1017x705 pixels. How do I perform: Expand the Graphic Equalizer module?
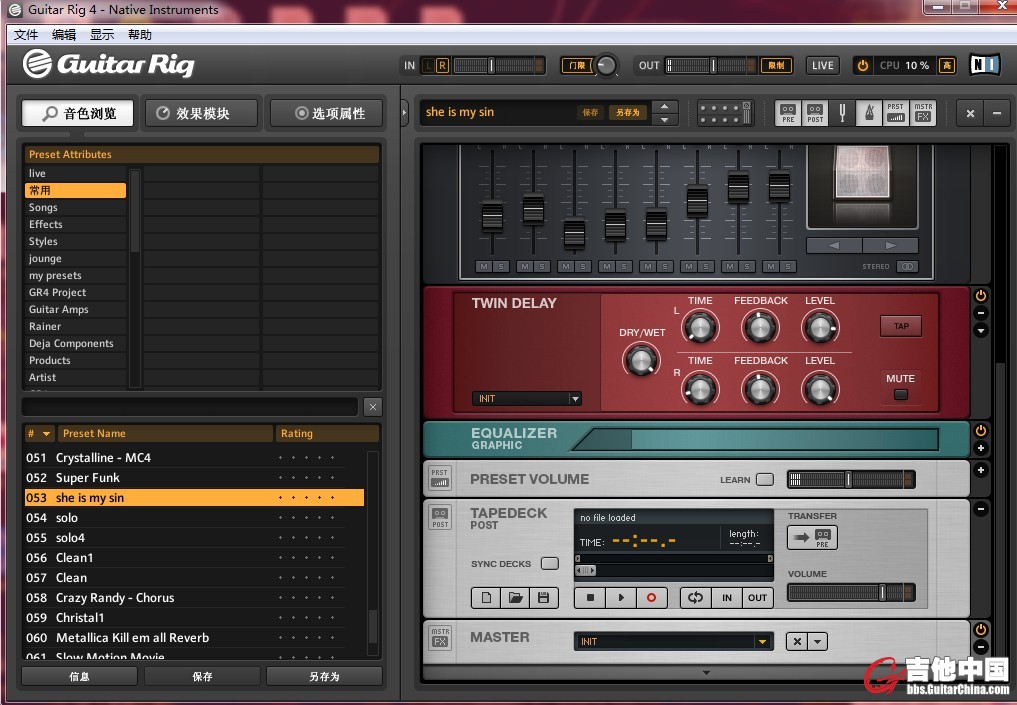coord(981,448)
